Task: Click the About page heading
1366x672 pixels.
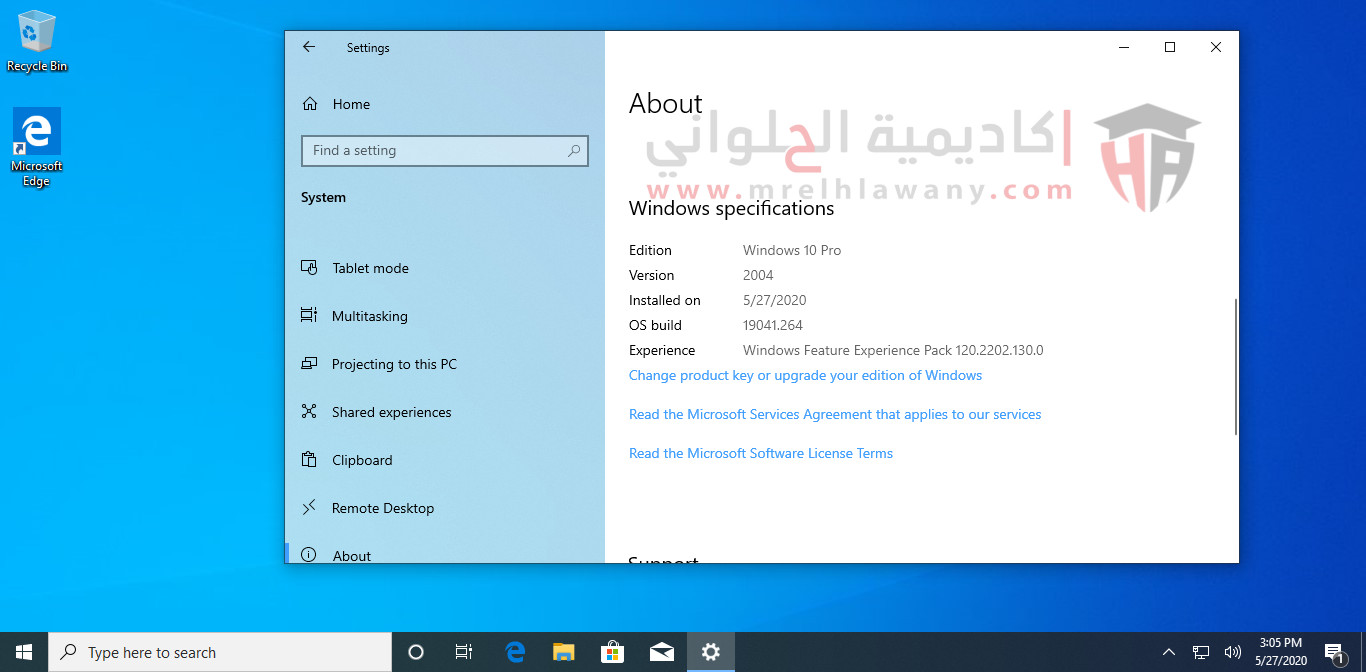Action: tap(666, 104)
